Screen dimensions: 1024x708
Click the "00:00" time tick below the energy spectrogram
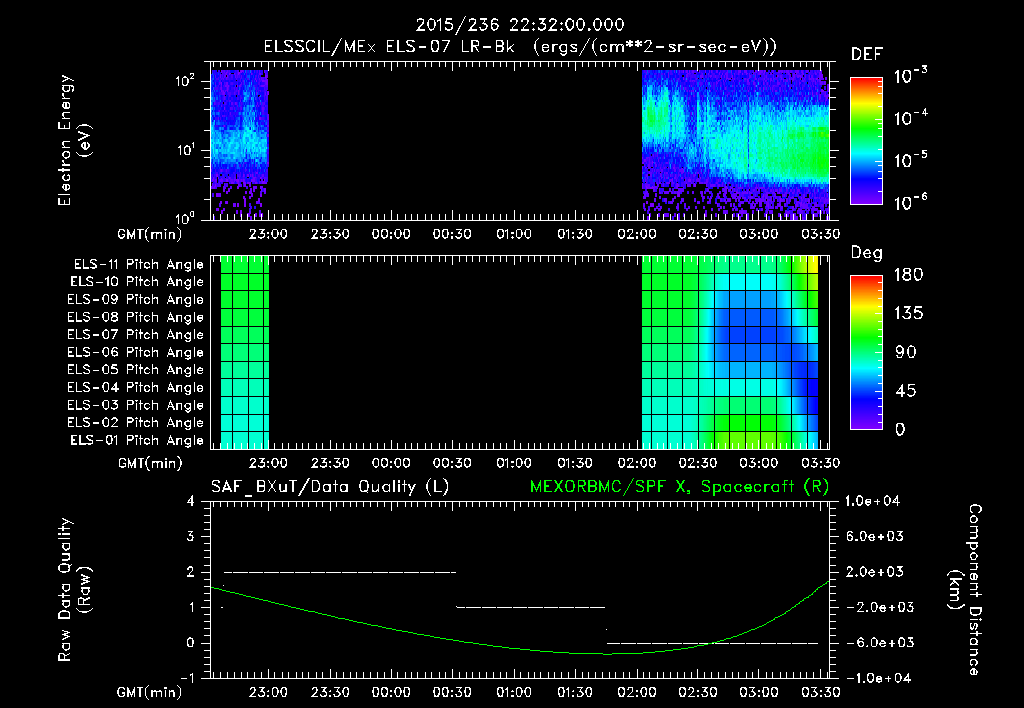click(391, 234)
